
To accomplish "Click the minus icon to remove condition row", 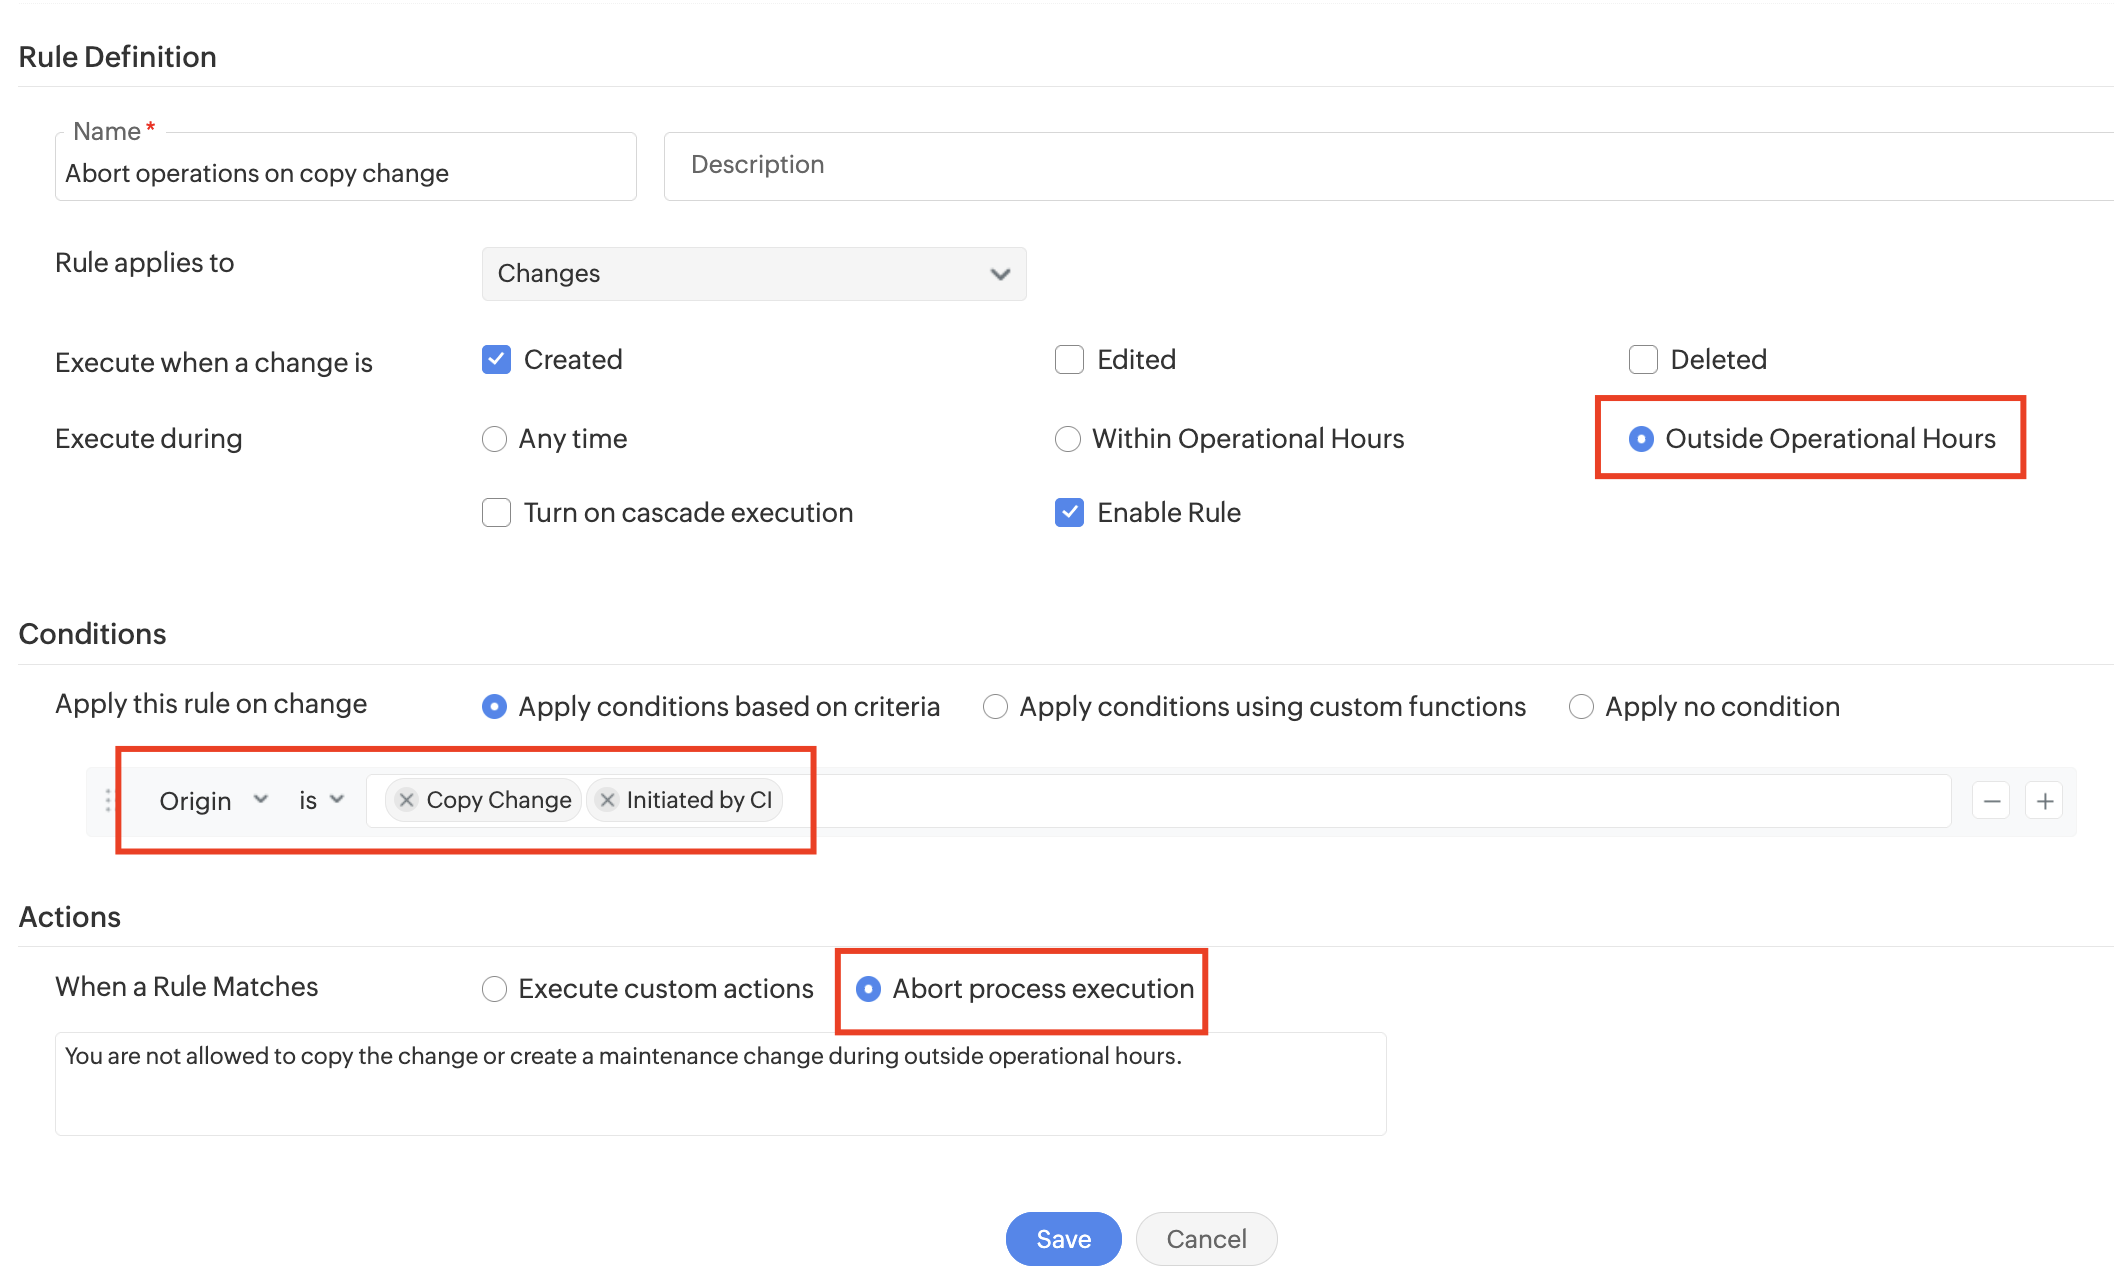I will [1991, 801].
